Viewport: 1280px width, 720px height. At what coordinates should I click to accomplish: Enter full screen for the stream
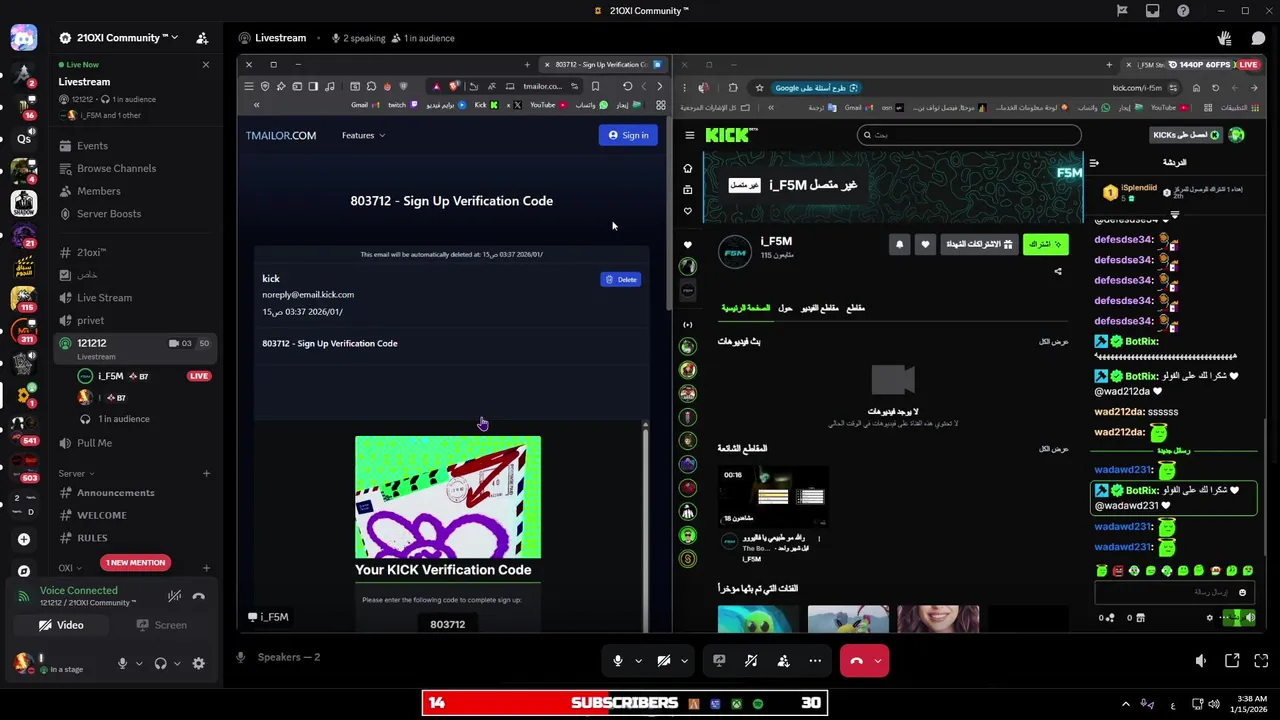coord(1261,661)
